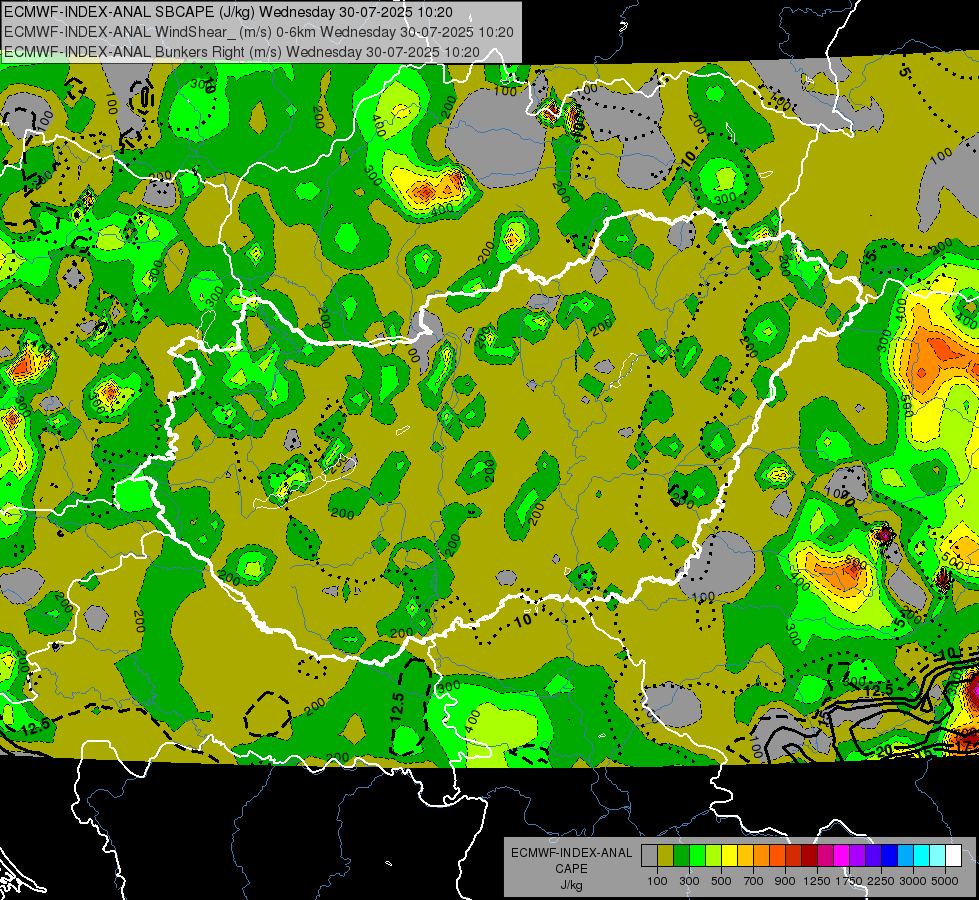Click the SBCAPE header line at the top
Screen dimensions: 979x900
tap(229, 12)
